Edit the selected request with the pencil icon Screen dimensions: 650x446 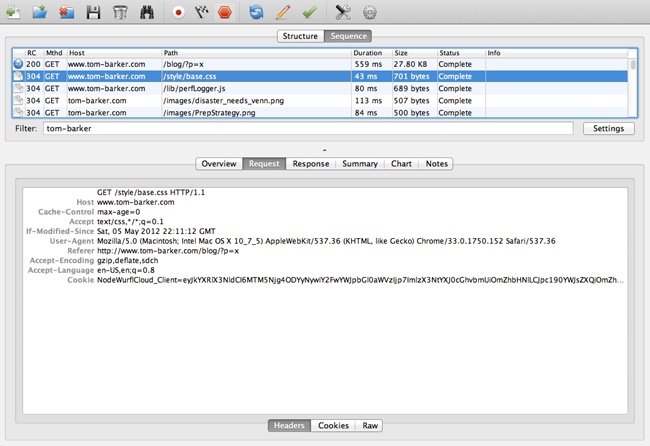click(283, 12)
